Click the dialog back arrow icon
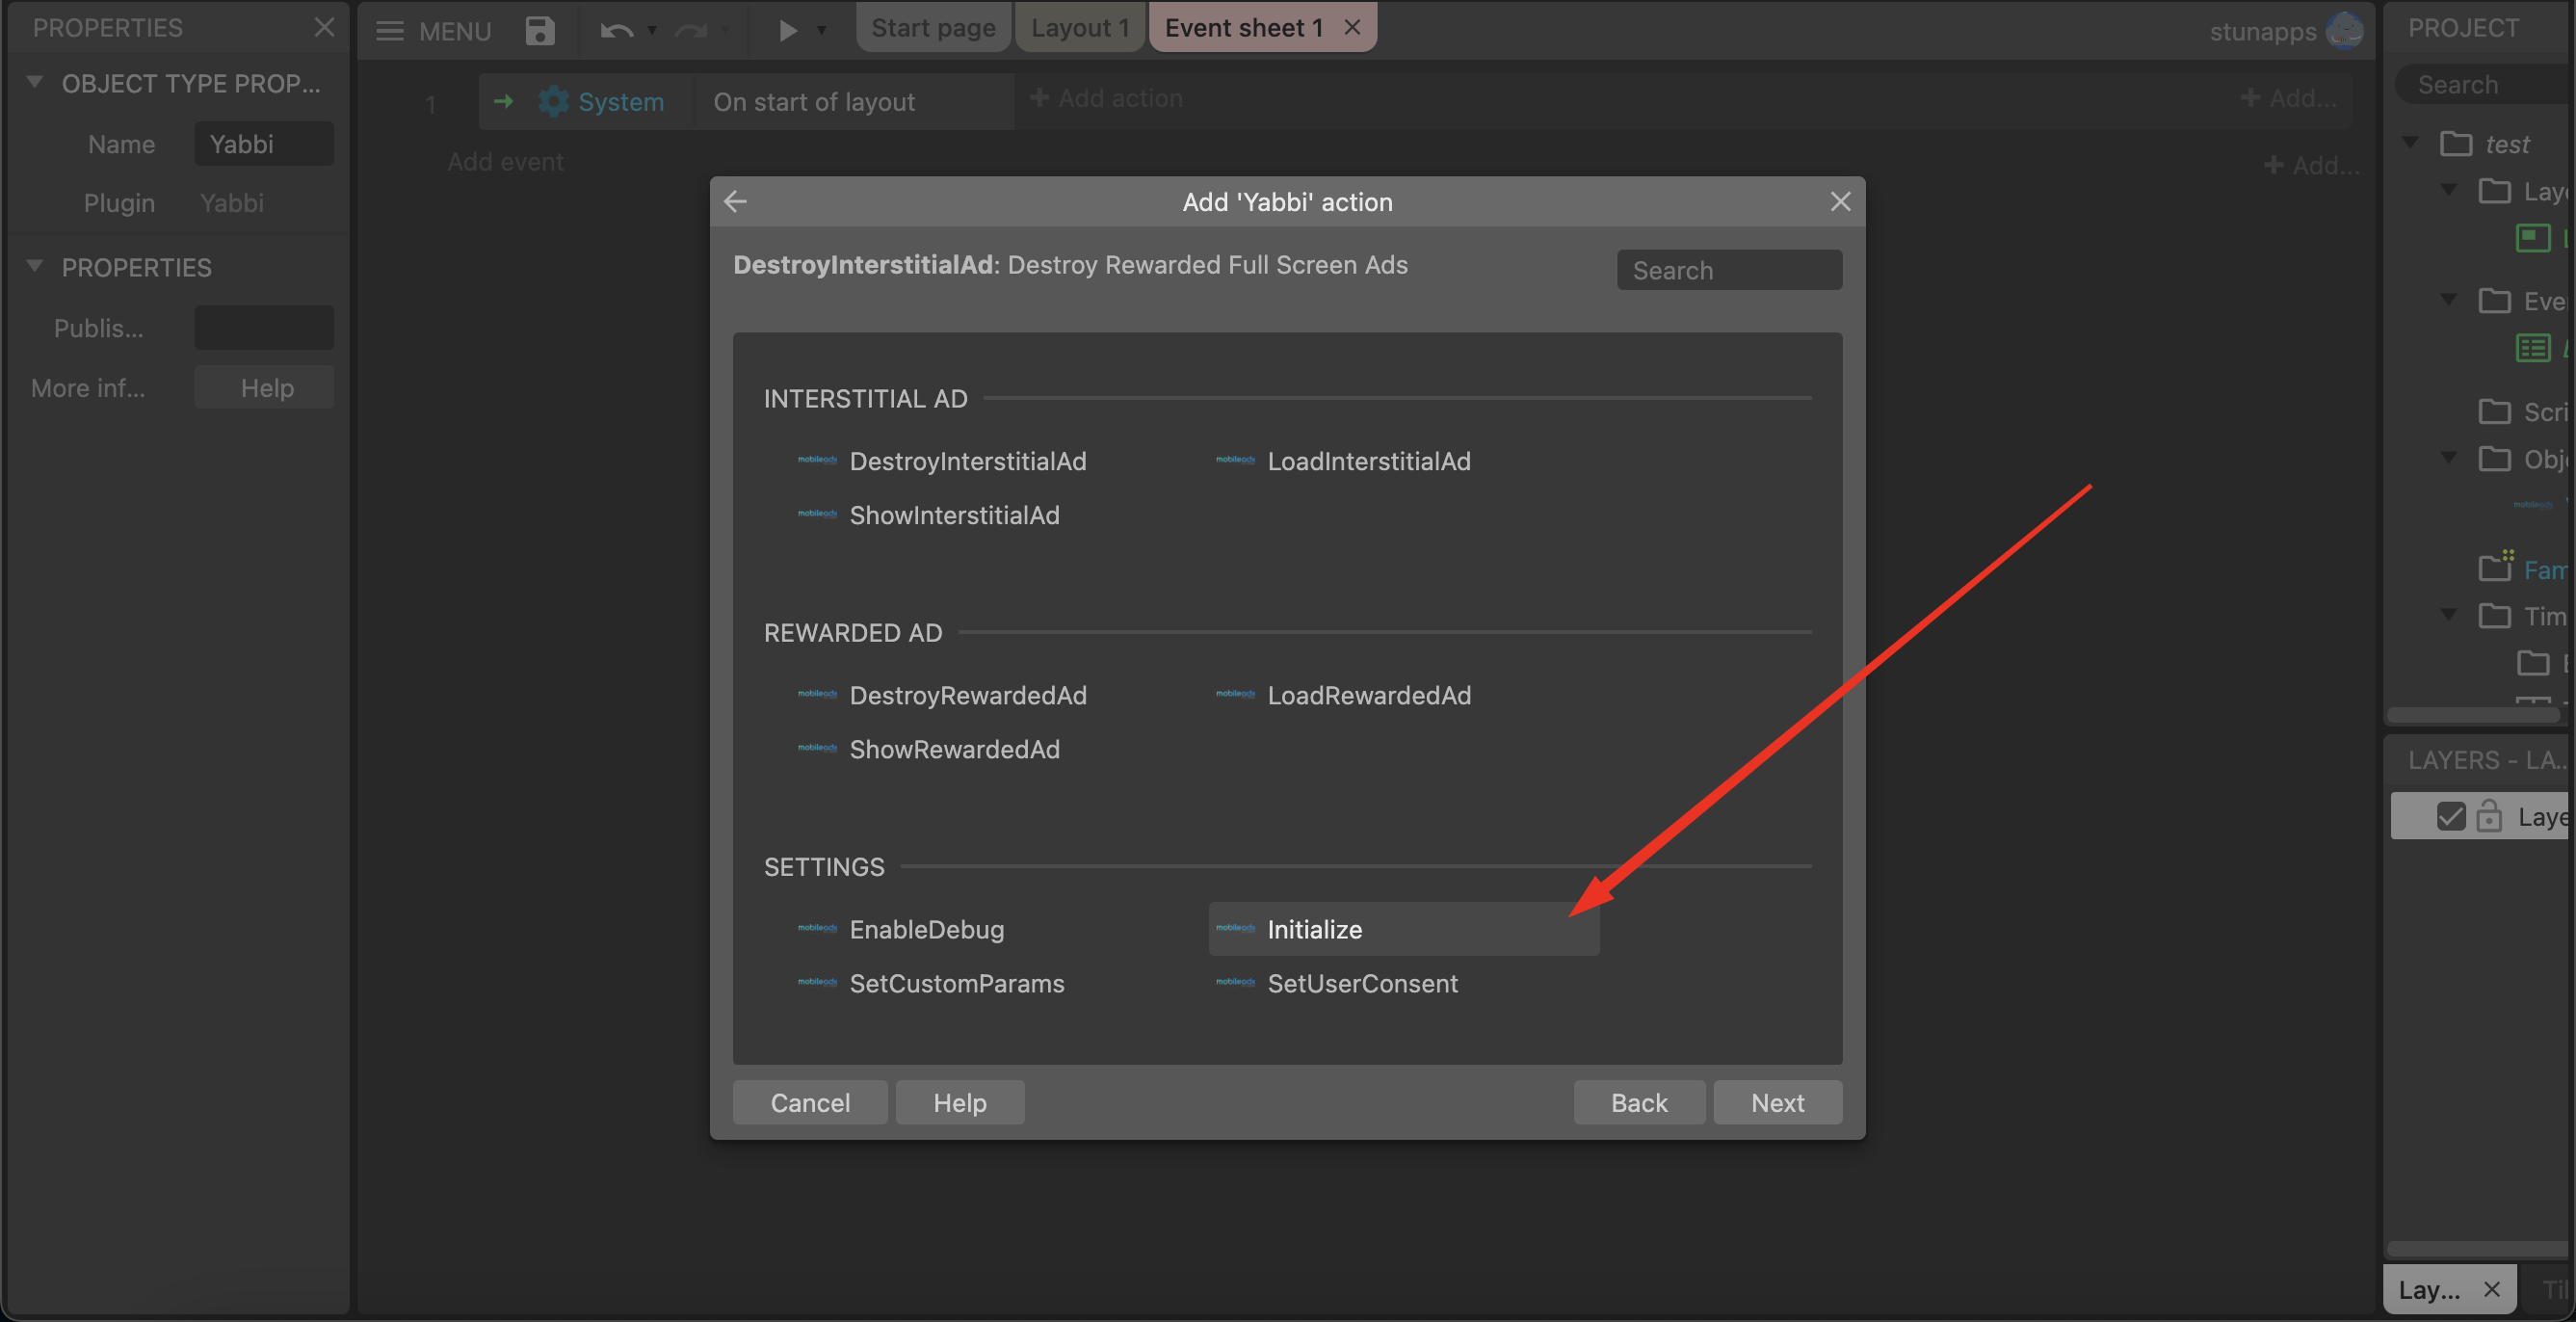The height and width of the screenshot is (1322, 2576). [736, 201]
